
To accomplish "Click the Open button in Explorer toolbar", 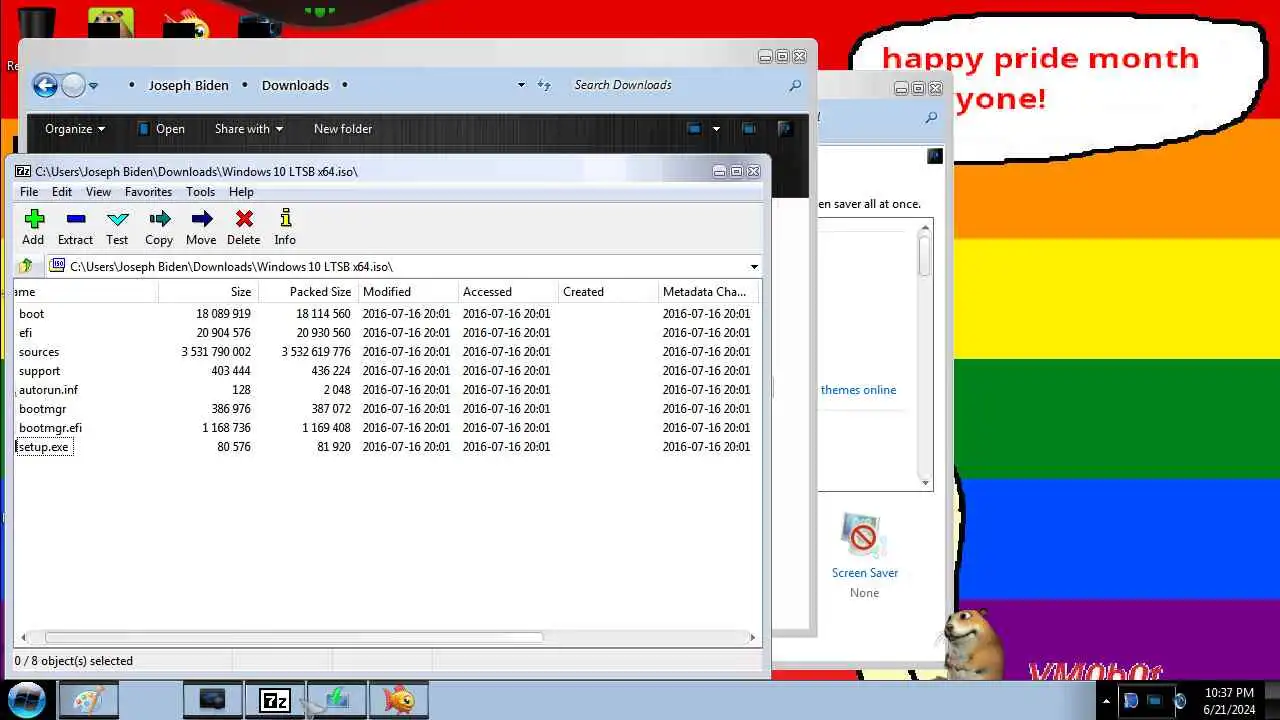I will [160, 129].
